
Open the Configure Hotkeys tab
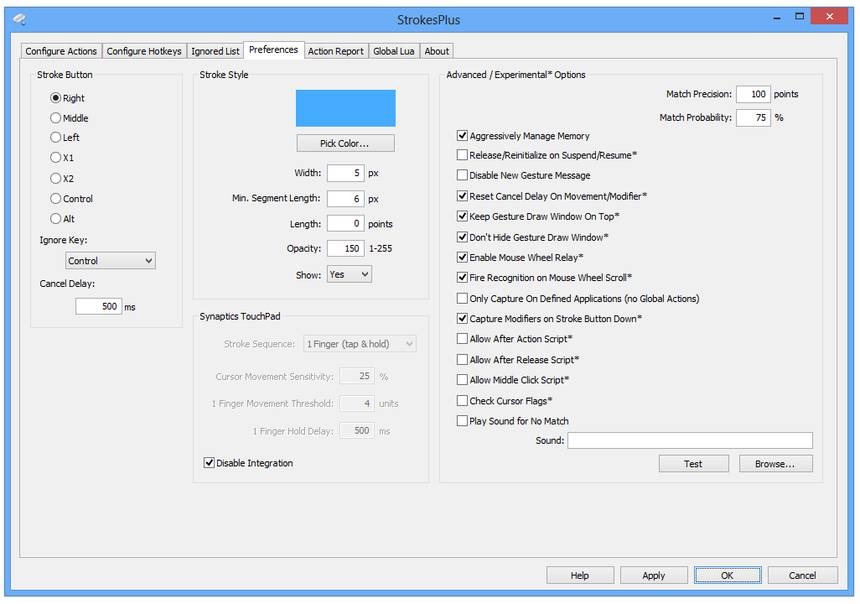point(144,51)
